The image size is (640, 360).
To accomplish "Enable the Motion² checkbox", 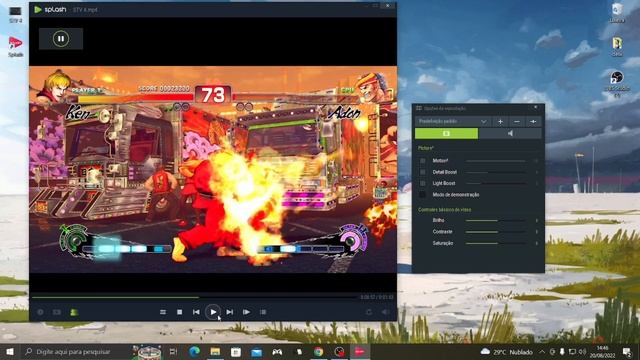I will [422, 161].
